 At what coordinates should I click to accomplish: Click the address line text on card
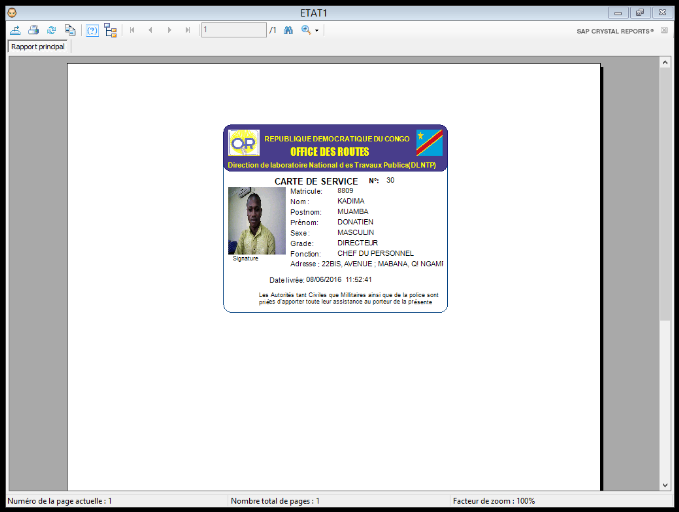[x=367, y=264]
